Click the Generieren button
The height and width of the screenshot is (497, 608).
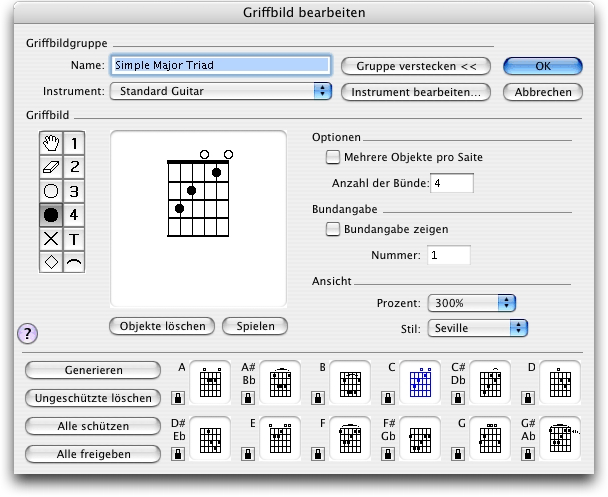click(x=93, y=370)
